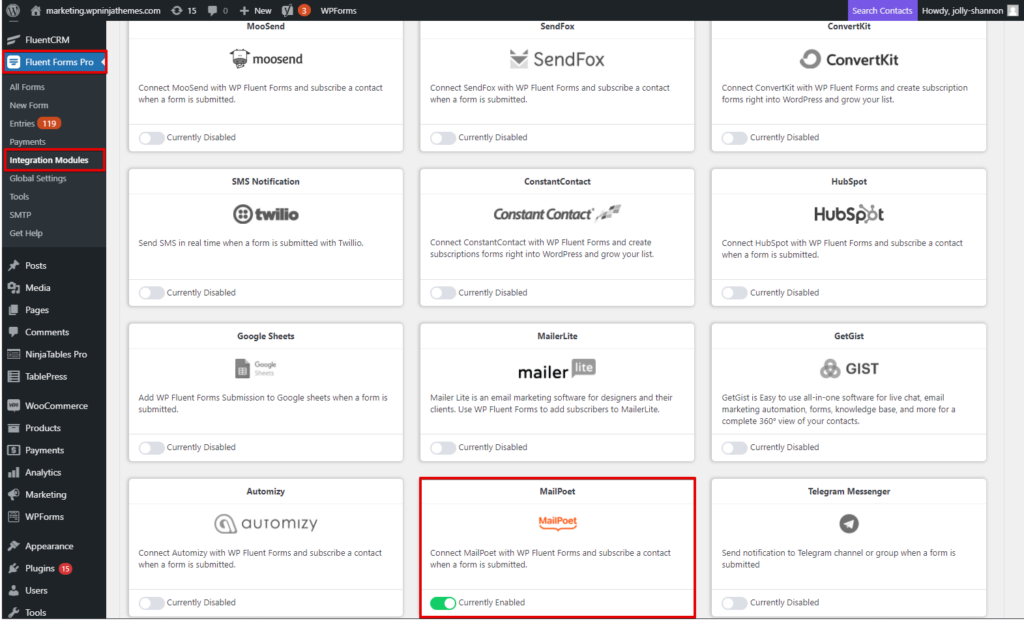The image size is (1024, 621).
Task: Enable the Google Sheets integration toggle
Action: pyautogui.click(x=152, y=448)
